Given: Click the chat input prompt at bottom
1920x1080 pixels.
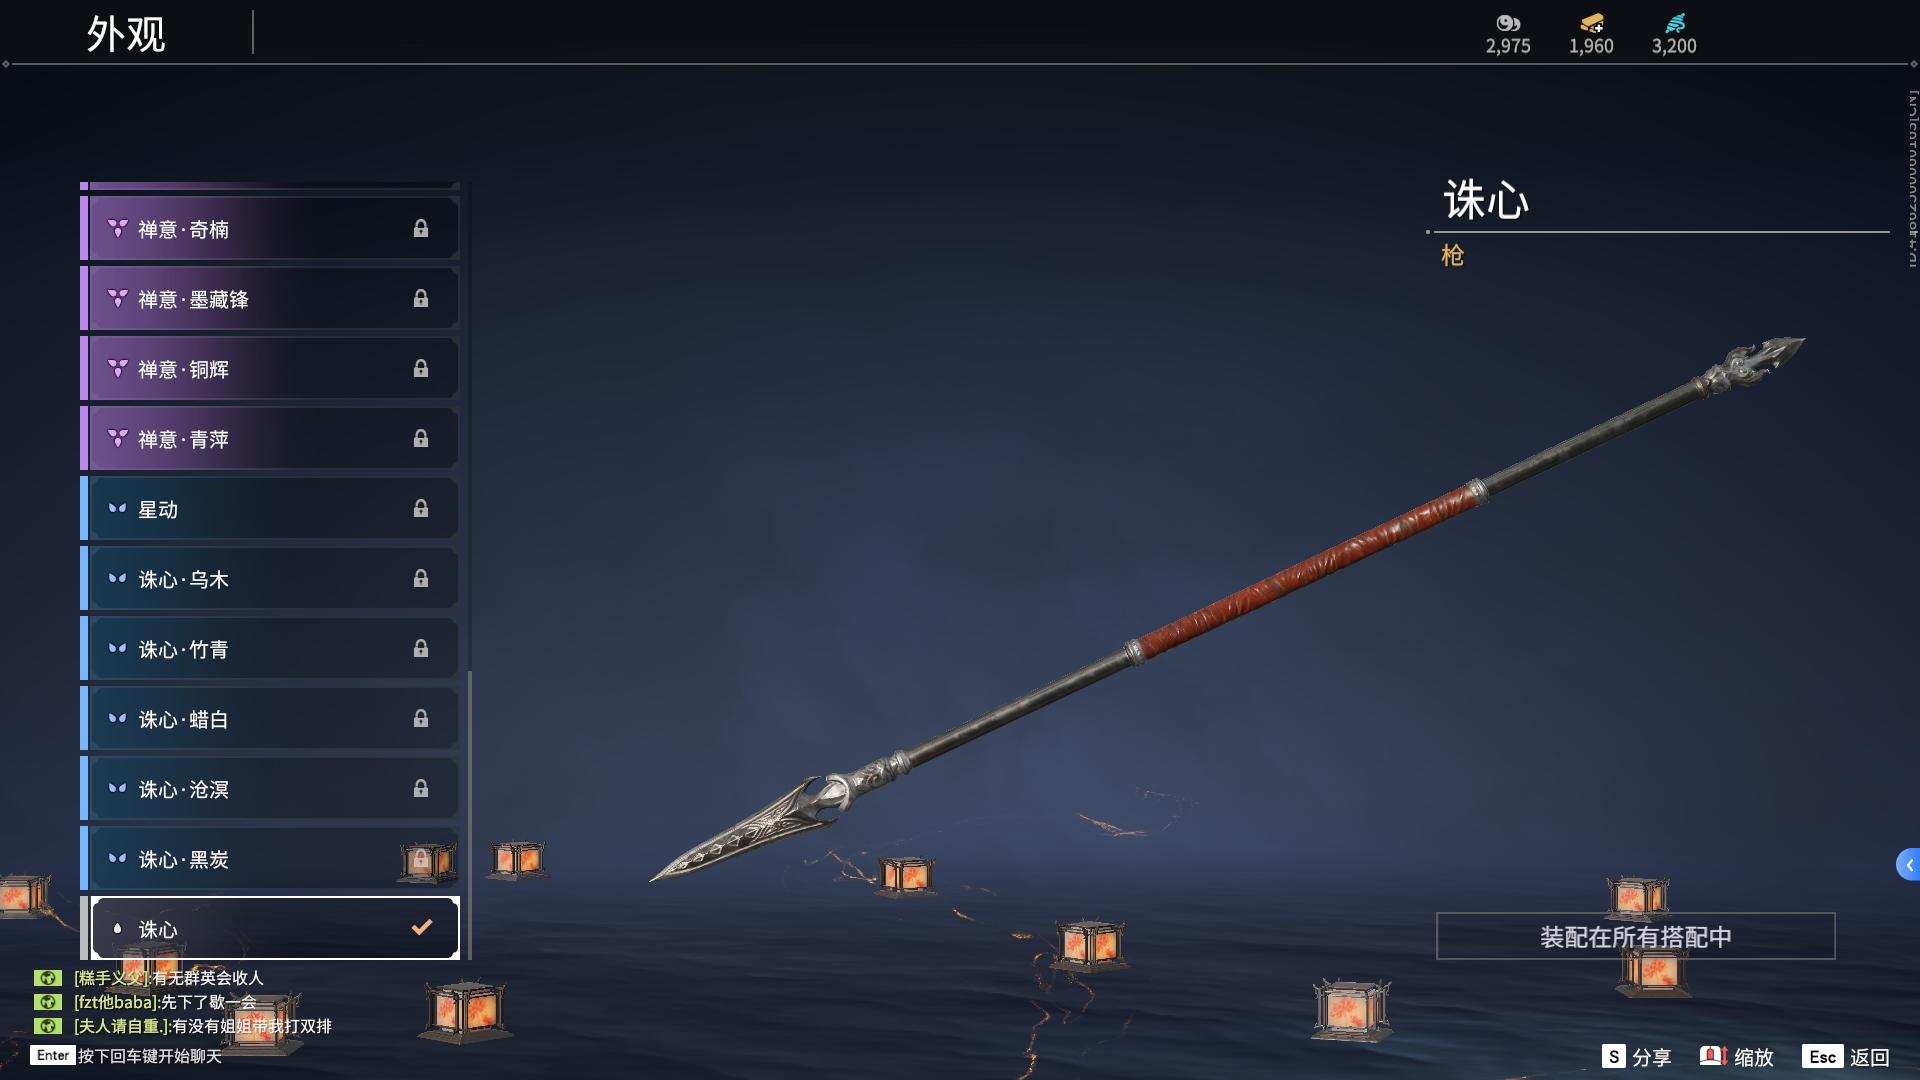Looking at the screenshot, I should [126, 1056].
